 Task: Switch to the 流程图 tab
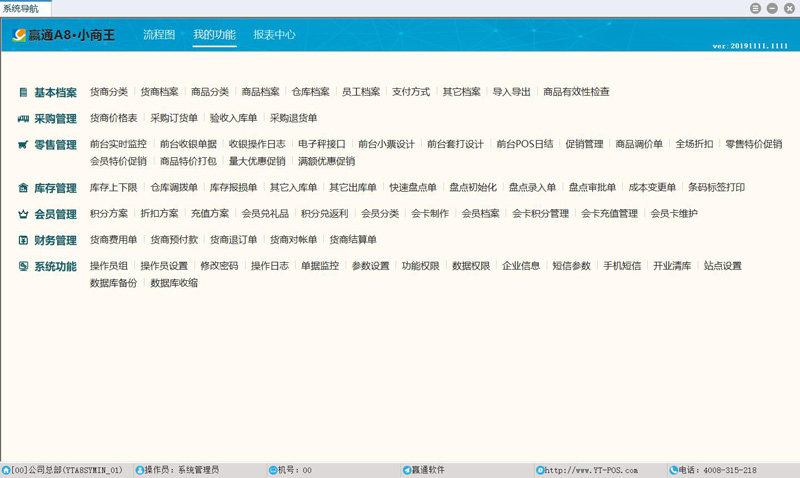(159, 35)
